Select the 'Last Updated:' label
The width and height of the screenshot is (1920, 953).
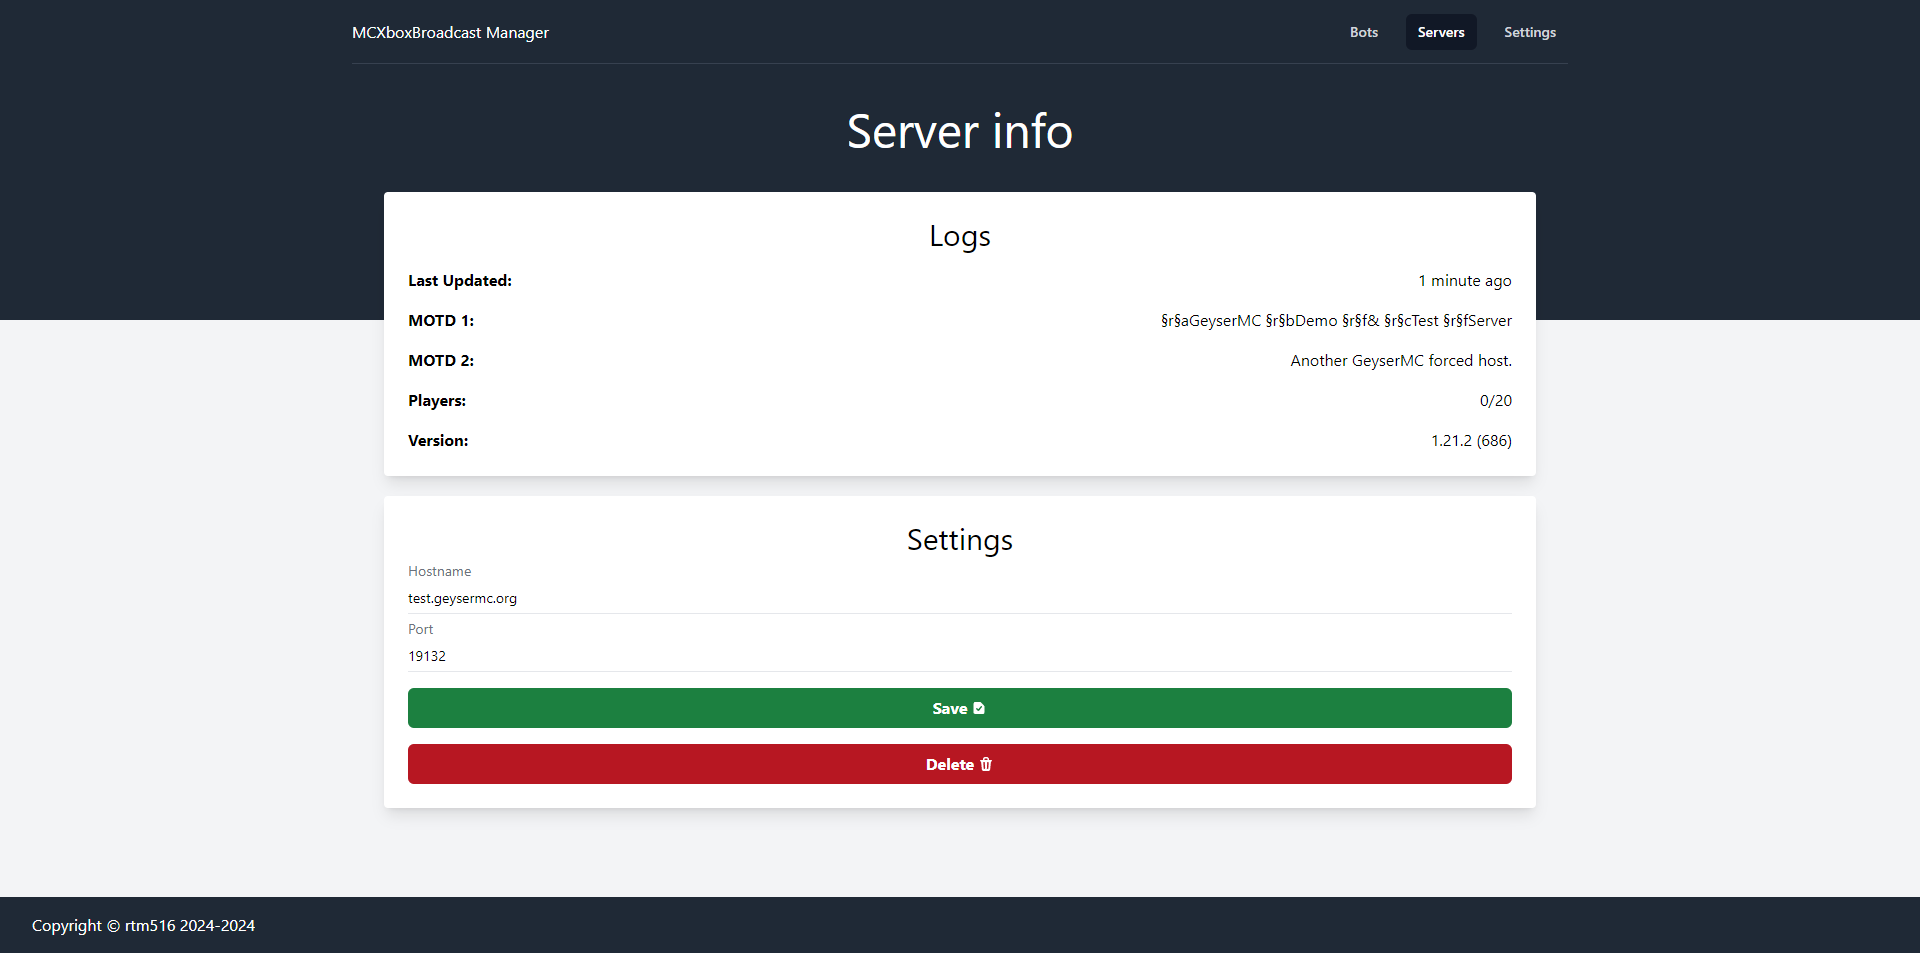tap(460, 281)
